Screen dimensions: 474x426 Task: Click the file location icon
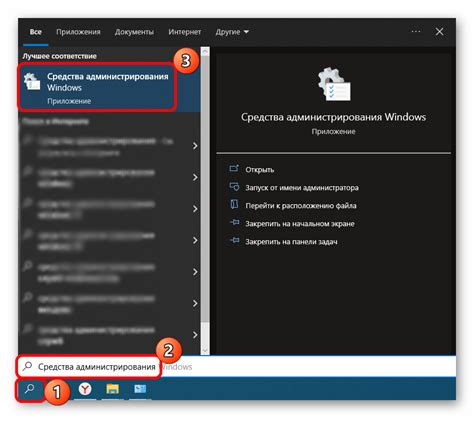[x=234, y=204]
